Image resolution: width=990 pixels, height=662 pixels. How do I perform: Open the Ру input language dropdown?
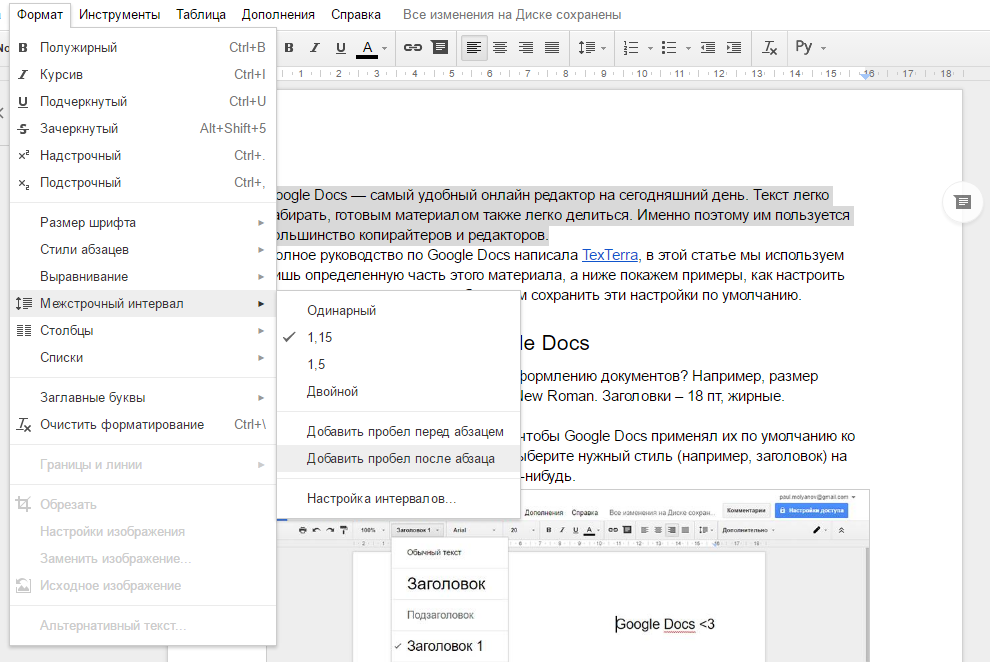(810, 47)
